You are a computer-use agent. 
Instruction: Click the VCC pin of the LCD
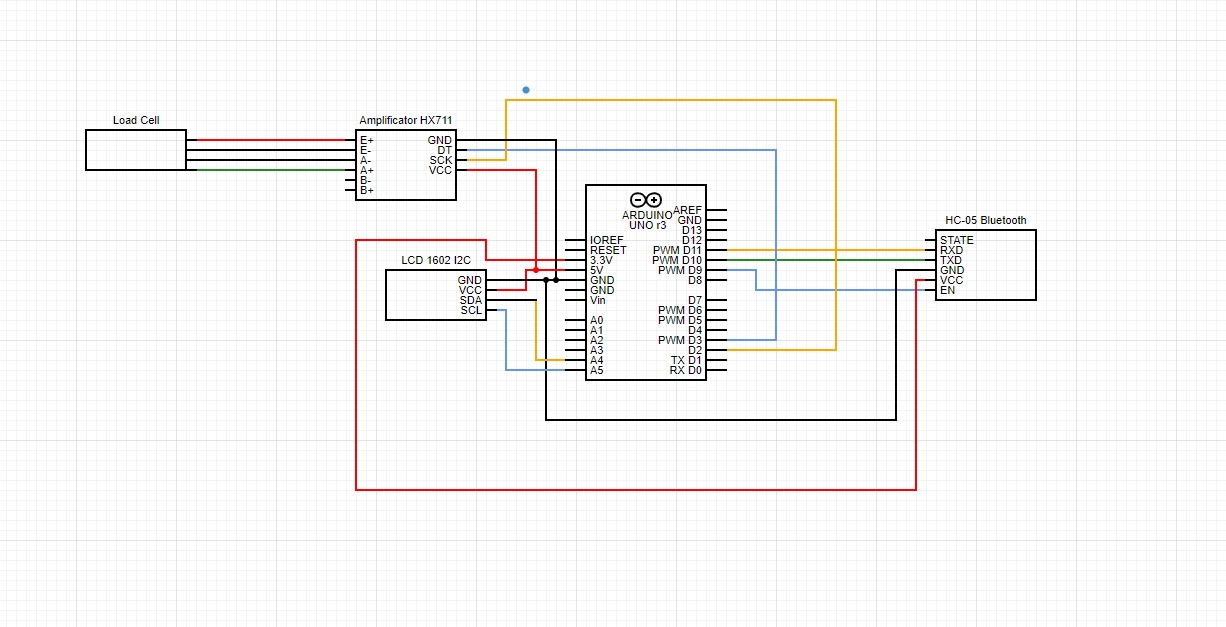pos(470,290)
